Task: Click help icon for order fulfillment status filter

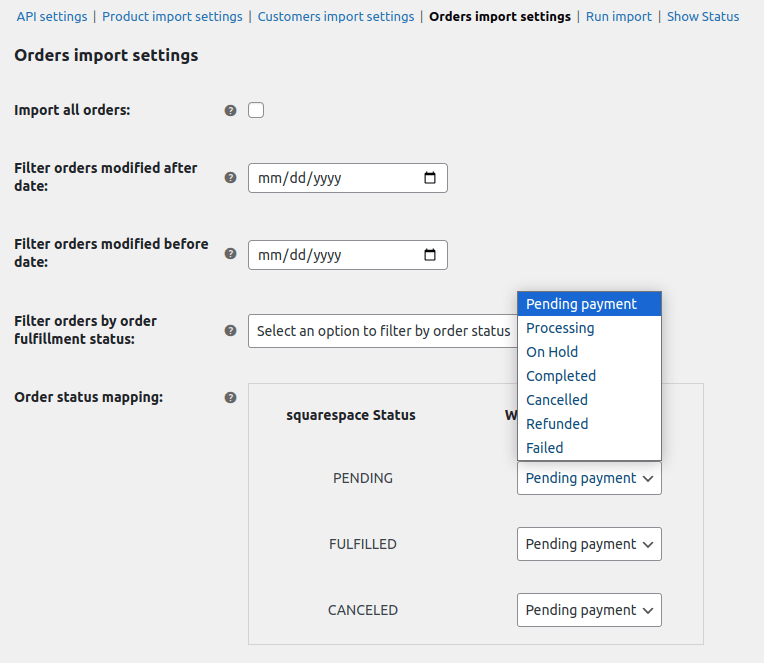Action: tap(231, 330)
